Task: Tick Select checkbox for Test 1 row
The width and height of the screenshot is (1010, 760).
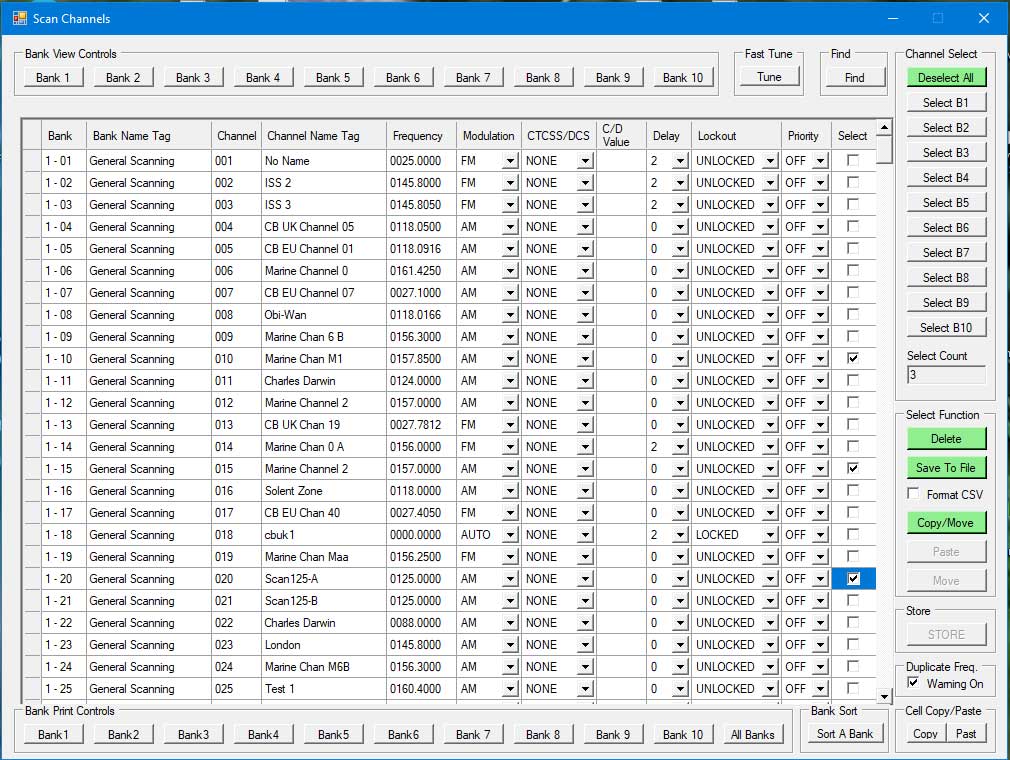Action: pos(853,689)
